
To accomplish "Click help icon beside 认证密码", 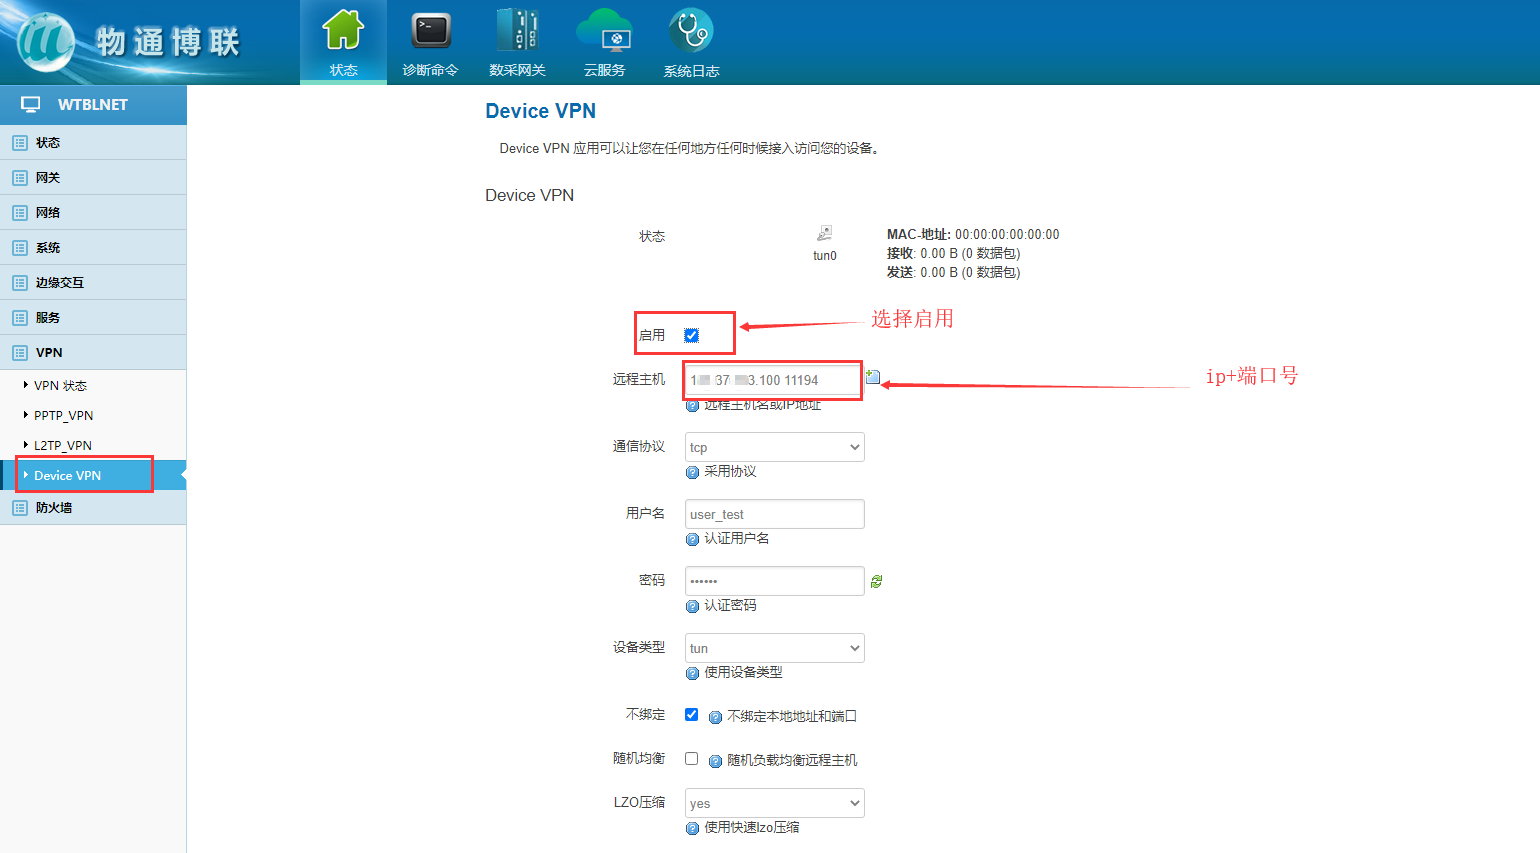I will [x=692, y=606].
